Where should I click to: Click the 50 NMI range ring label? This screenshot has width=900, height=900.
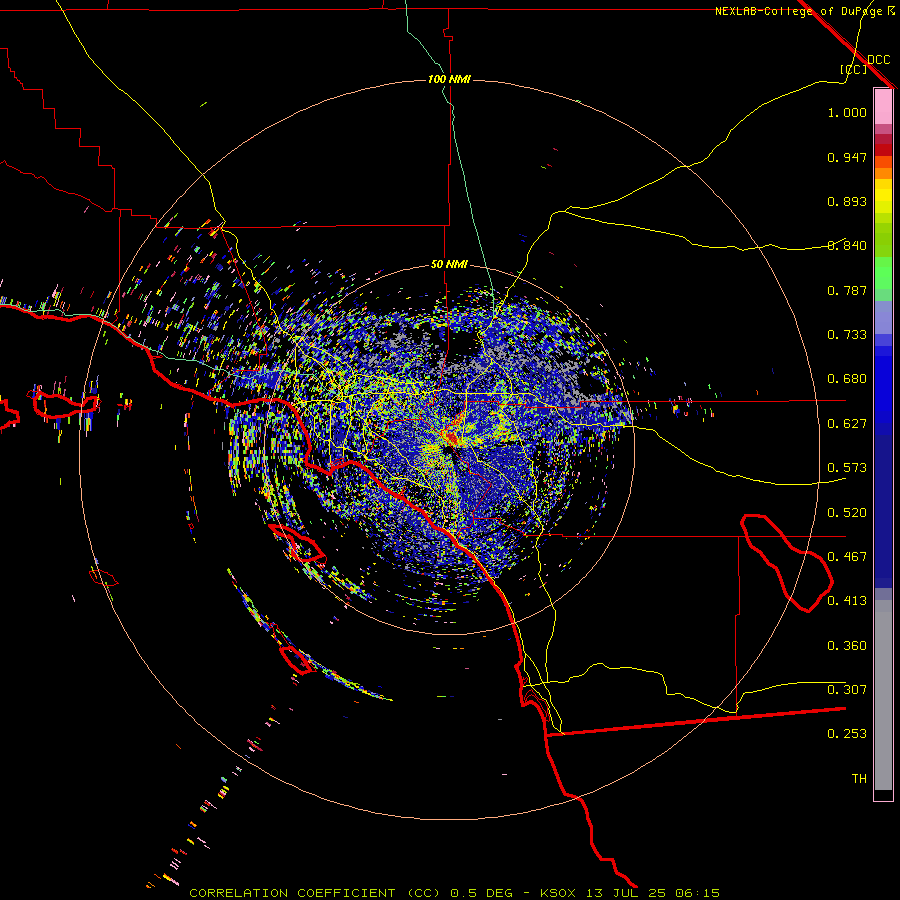[449, 264]
